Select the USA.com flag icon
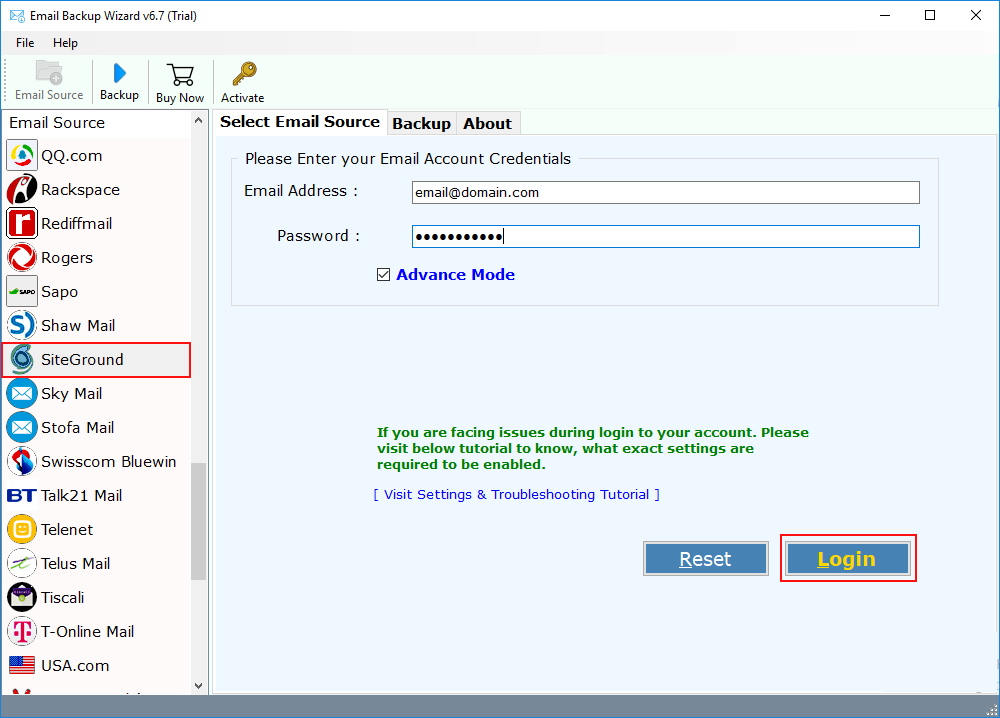This screenshot has width=1000, height=718. (x=22, y=666)
